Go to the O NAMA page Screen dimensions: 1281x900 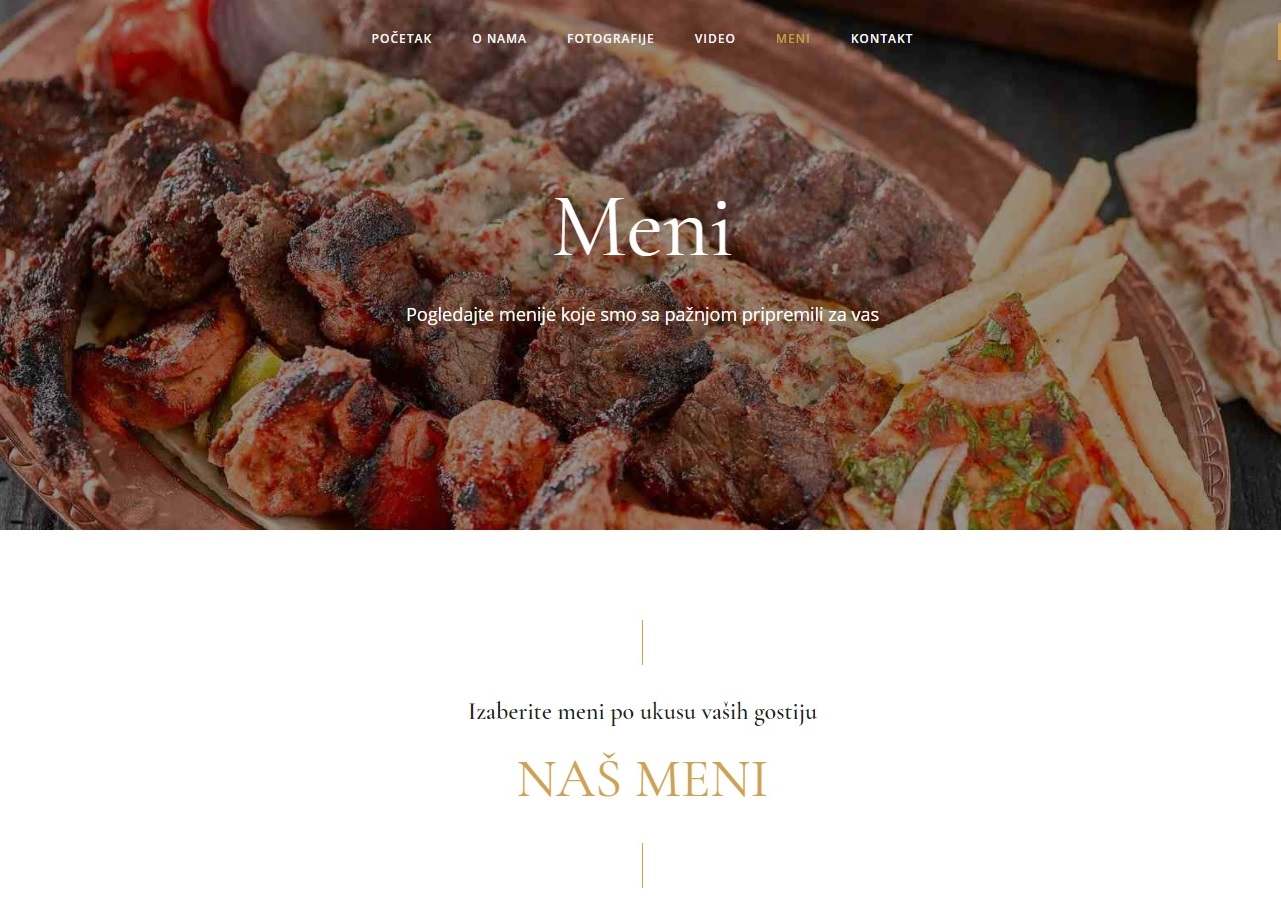[x=499, y=39]
